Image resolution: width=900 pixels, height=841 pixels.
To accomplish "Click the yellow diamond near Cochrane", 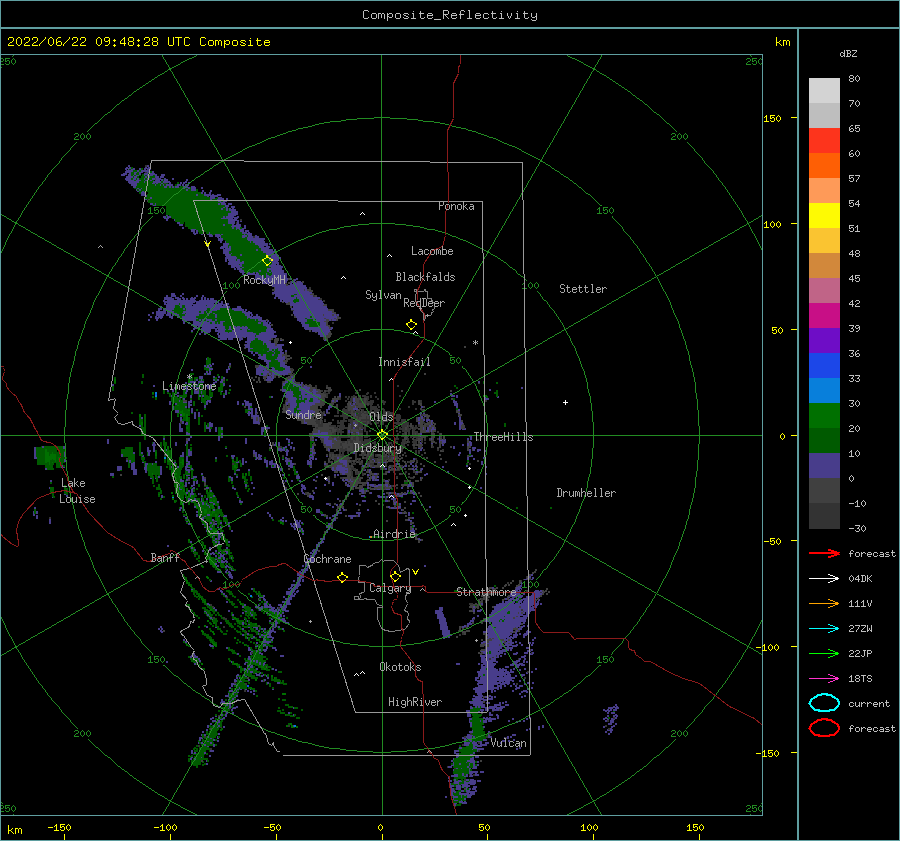I will coord(342,577).
